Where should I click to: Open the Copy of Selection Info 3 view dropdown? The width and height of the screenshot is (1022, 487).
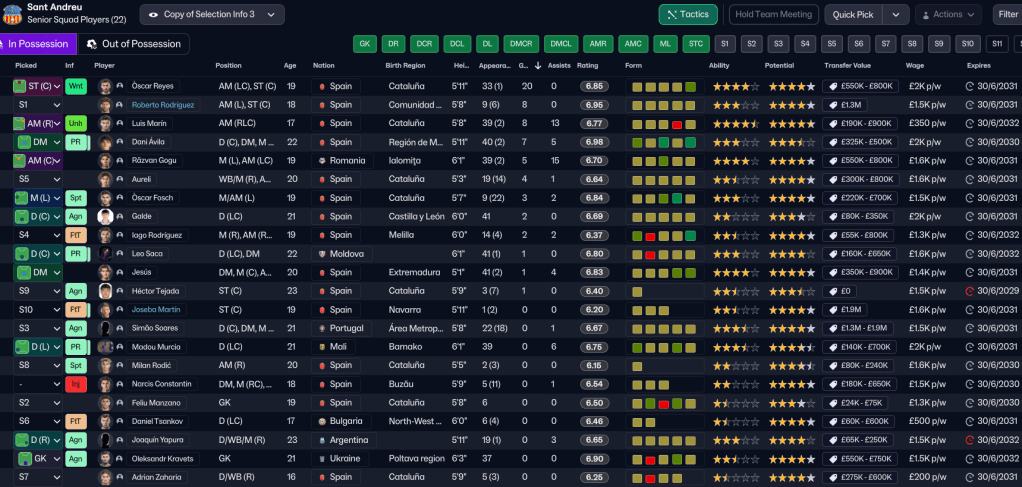(x=212, y=14)
